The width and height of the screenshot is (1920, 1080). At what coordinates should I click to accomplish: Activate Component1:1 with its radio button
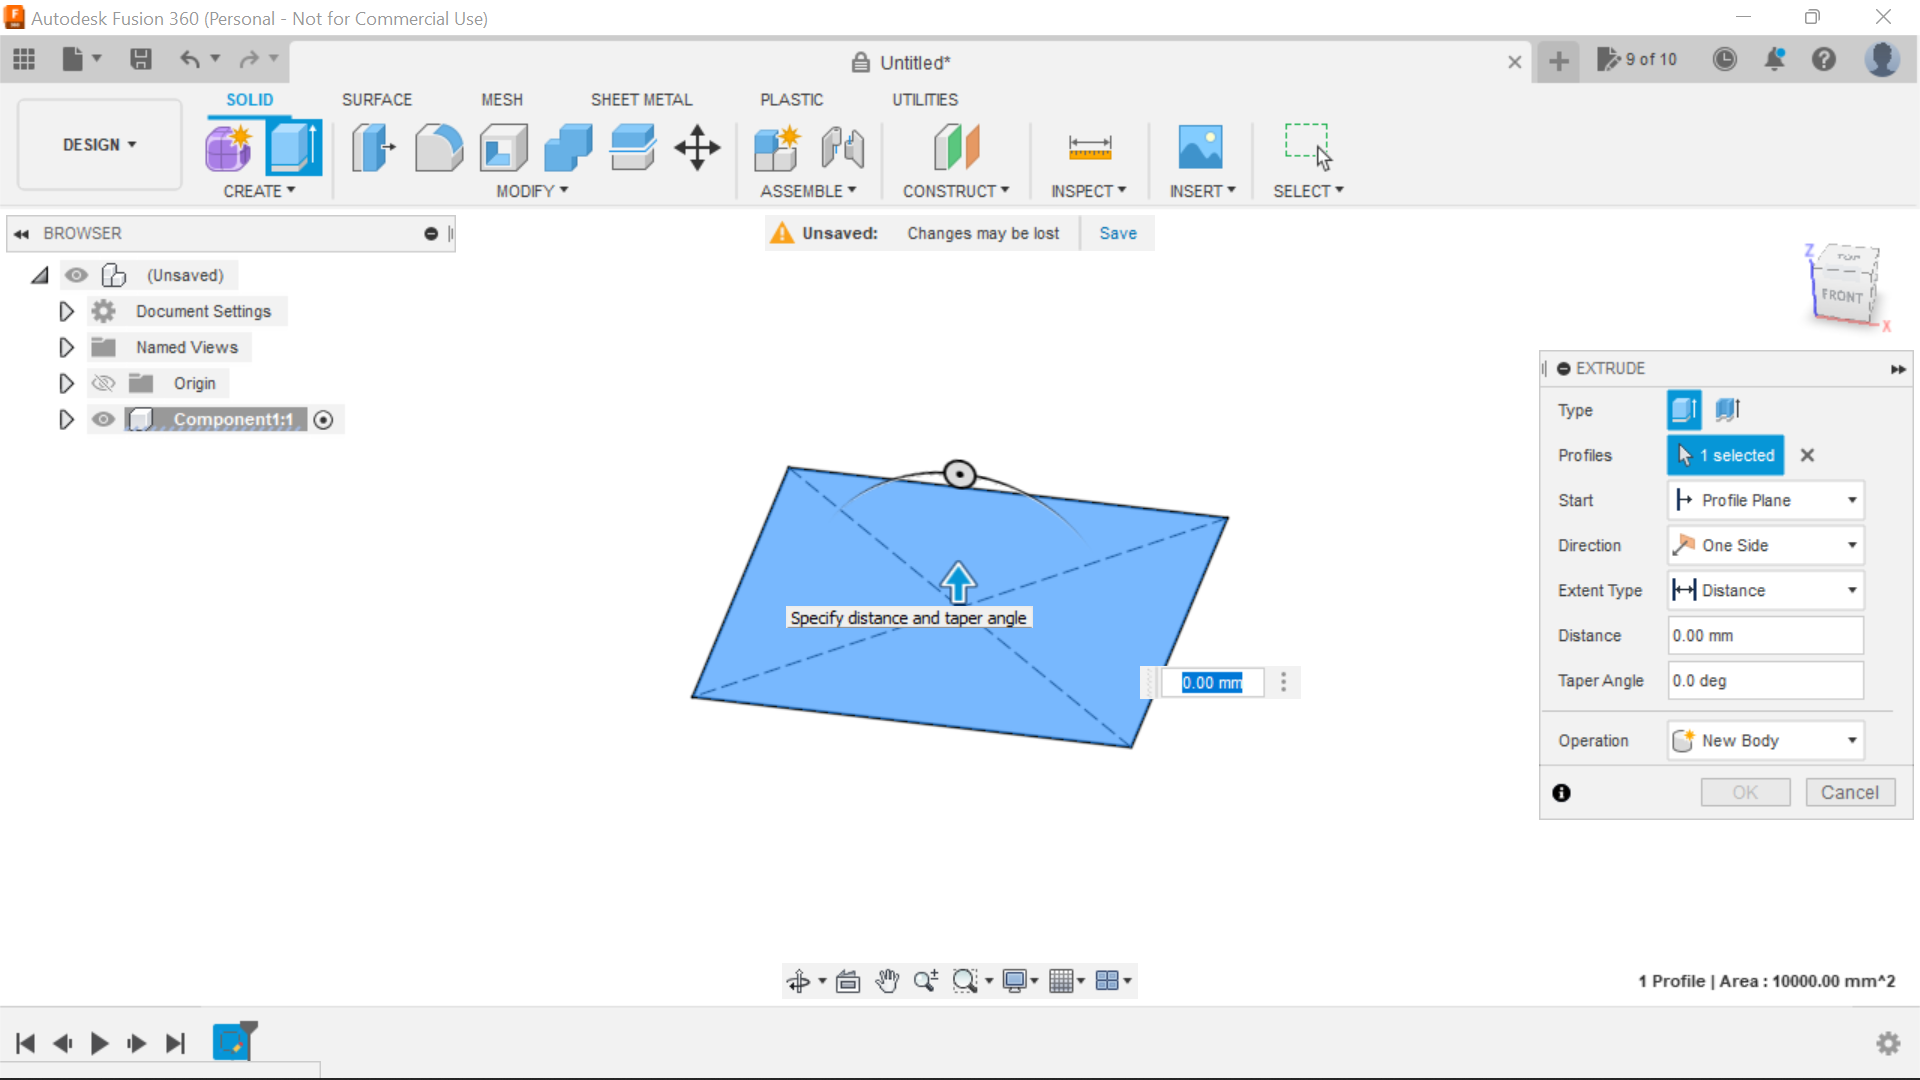click(323, 420)
